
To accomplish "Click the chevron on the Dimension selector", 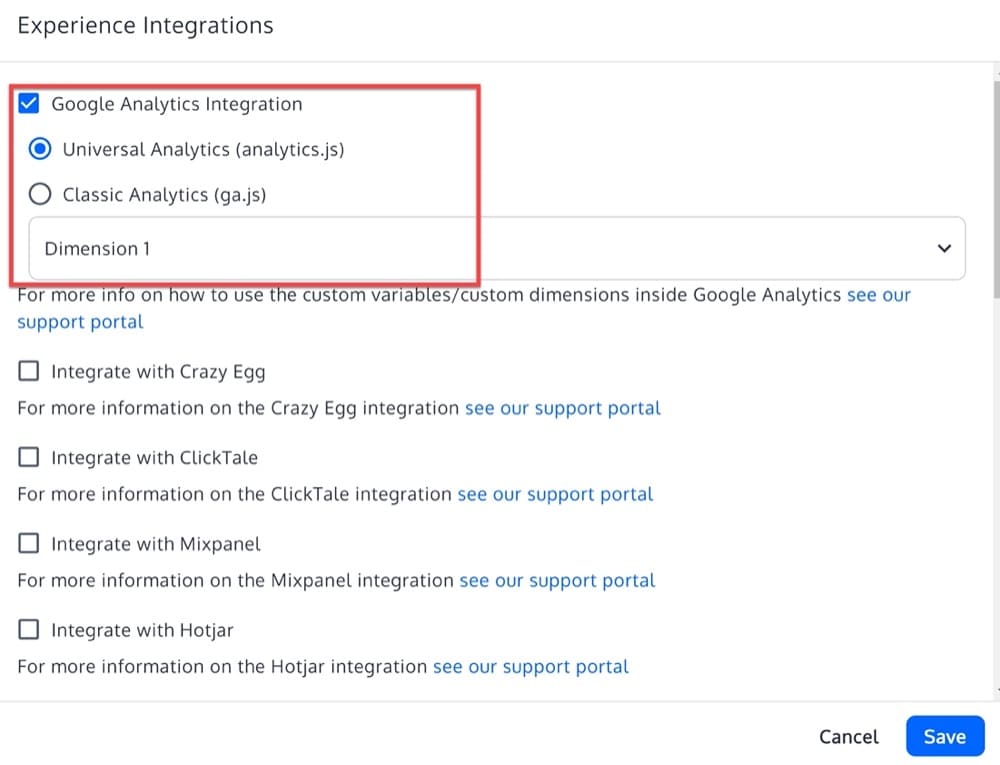I will (x=942, y=248).
